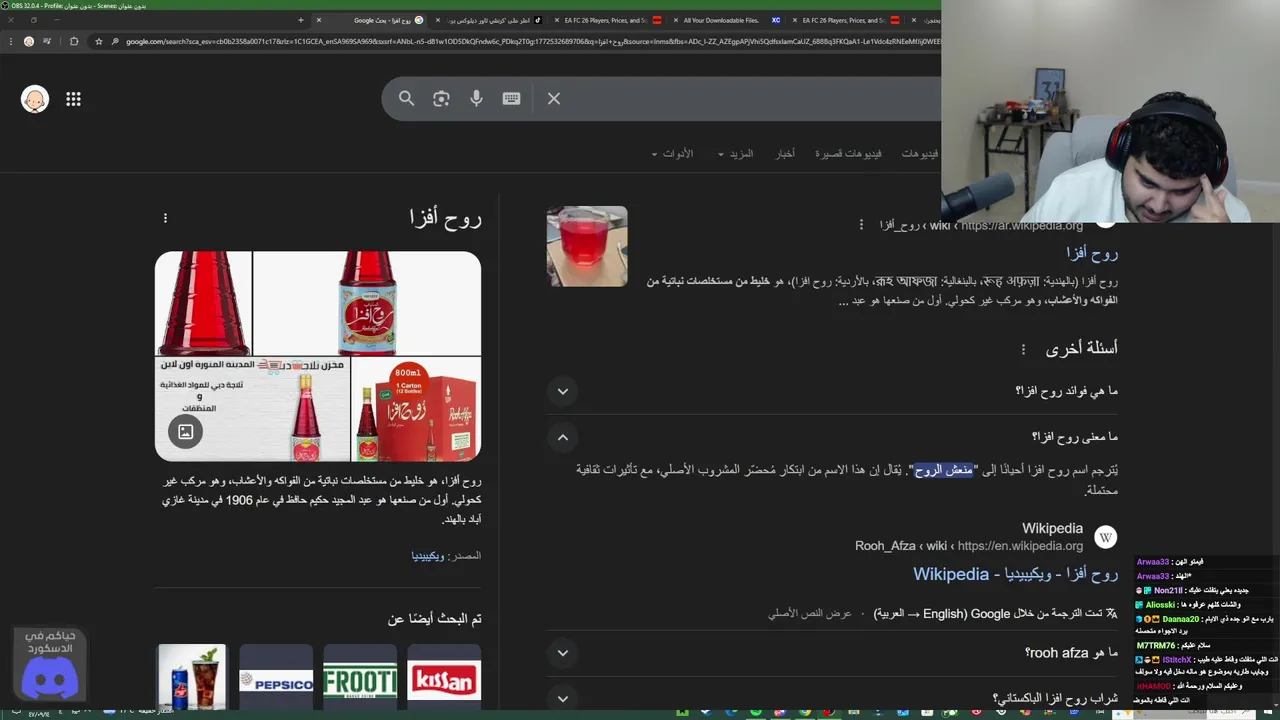This screenshot has width=1280, height=720.
Task: Click ما هو rooh afza question text
Action: pos(1071,653)
